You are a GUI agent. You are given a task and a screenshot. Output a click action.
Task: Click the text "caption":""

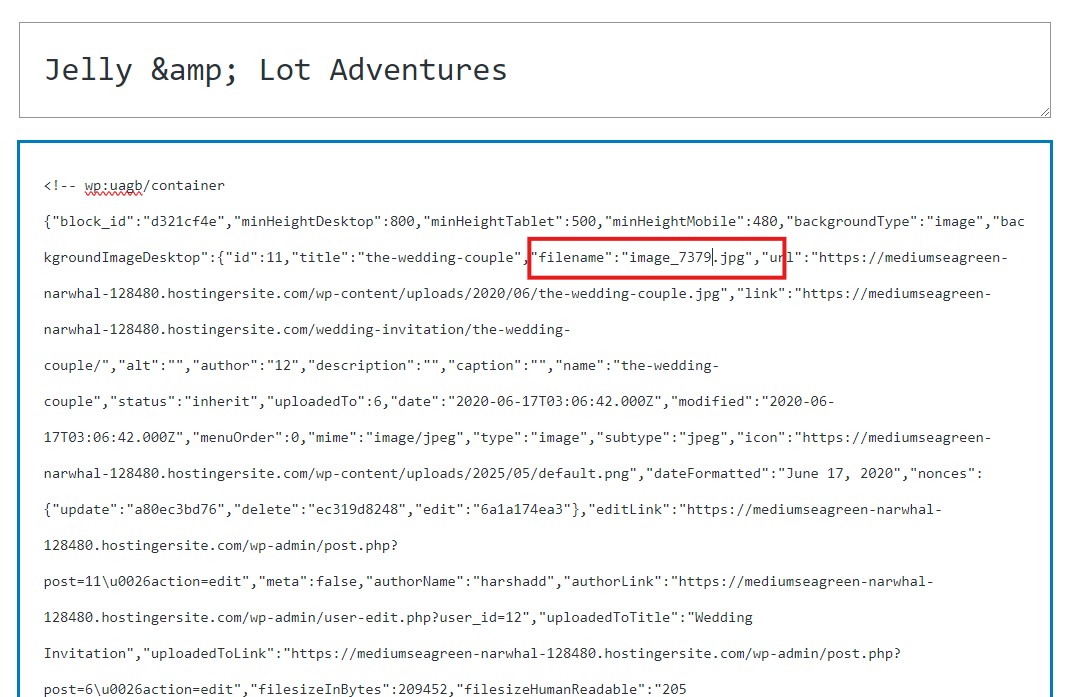[x=497, y=365]
